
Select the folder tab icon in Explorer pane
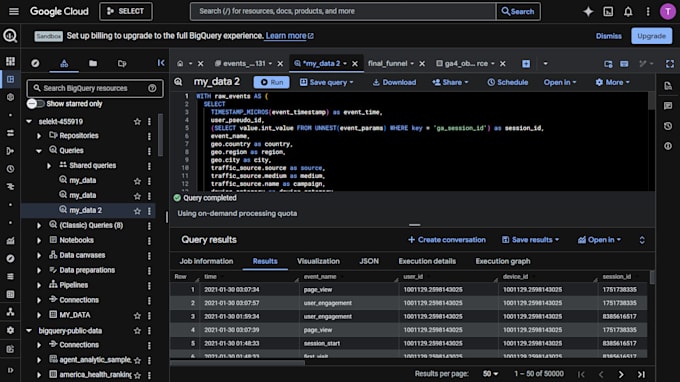93,63
